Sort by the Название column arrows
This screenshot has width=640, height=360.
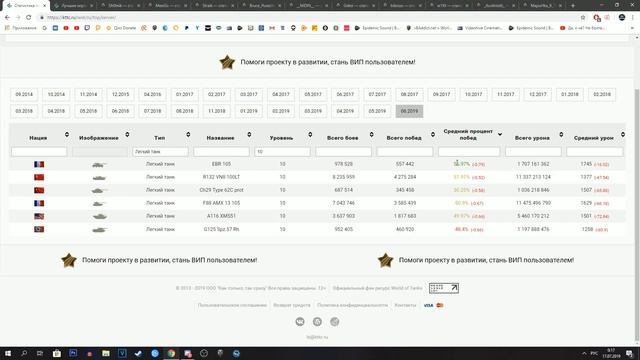coord(249,134)
